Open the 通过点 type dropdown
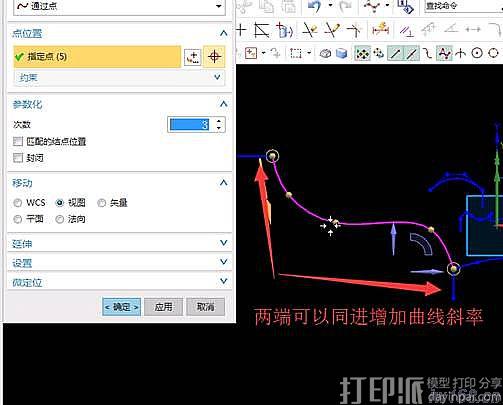The image size is (503, 405). (x=119, y=6)
